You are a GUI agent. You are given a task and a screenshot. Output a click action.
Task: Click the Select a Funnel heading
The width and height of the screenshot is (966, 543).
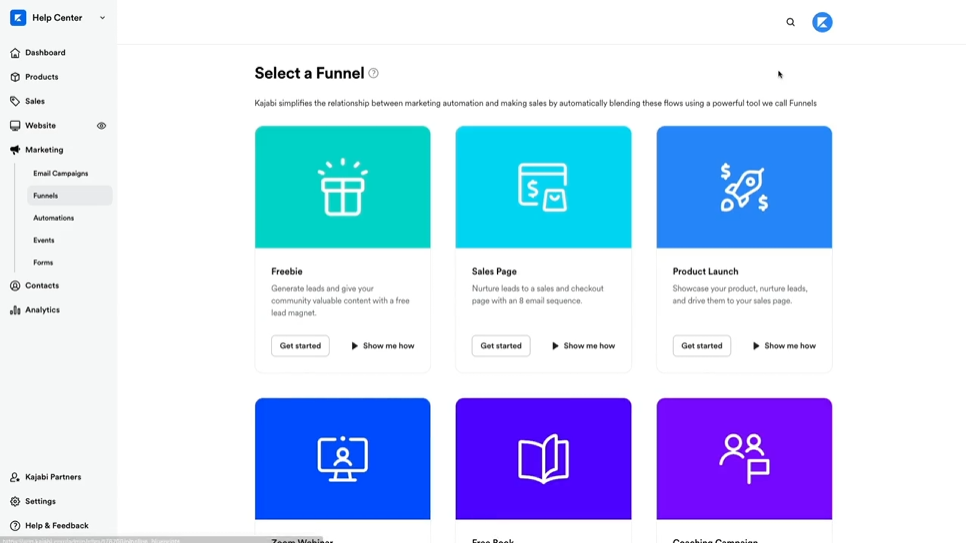(x=309, y=73)
